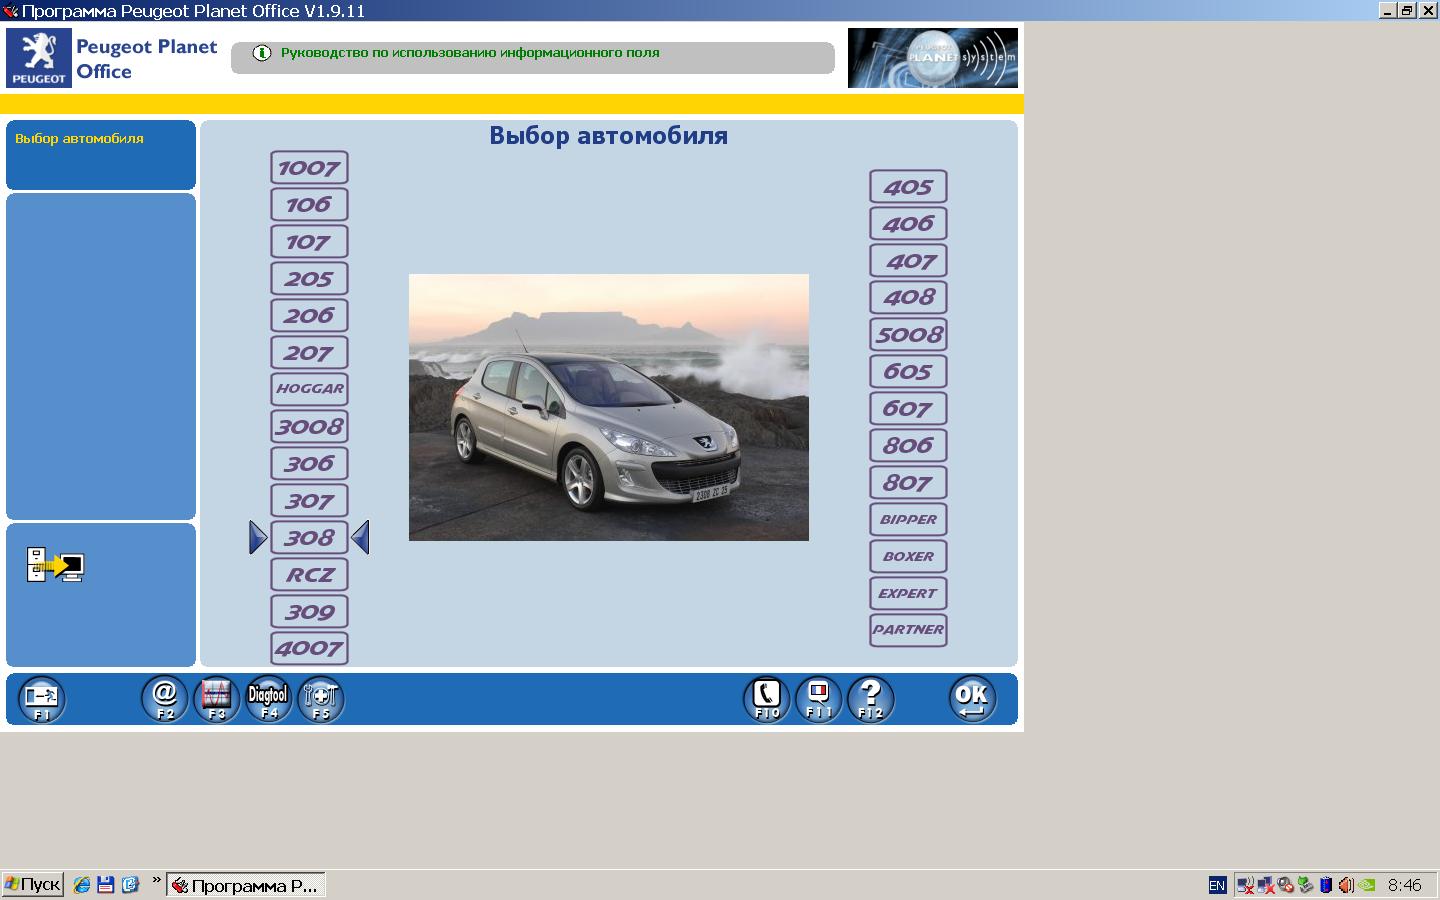Pick the 309 model button

(x=309, y=612)
